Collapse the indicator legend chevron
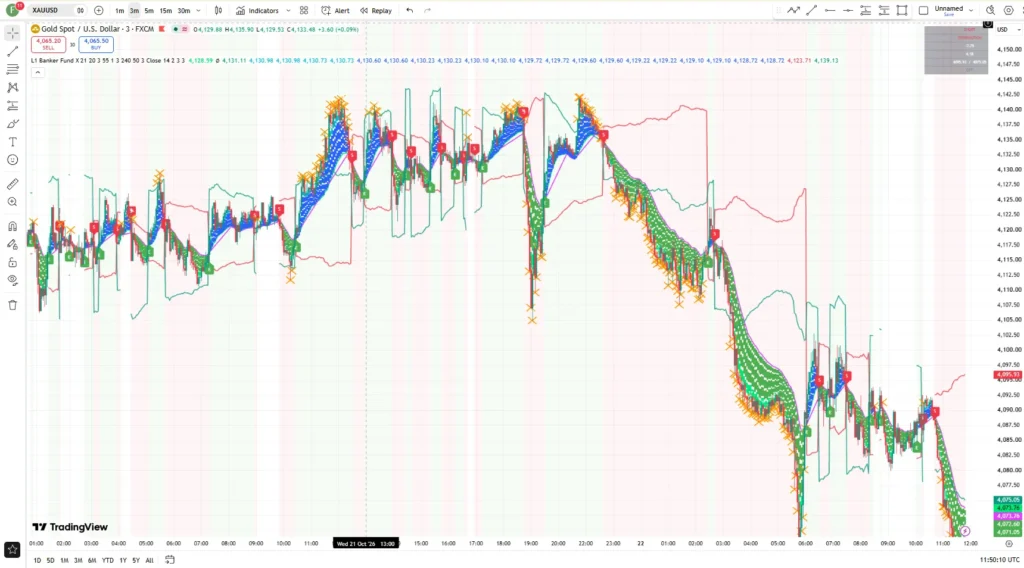This screenshot has height=568, width=1024. pyautogui.click(x=38, y=72)
